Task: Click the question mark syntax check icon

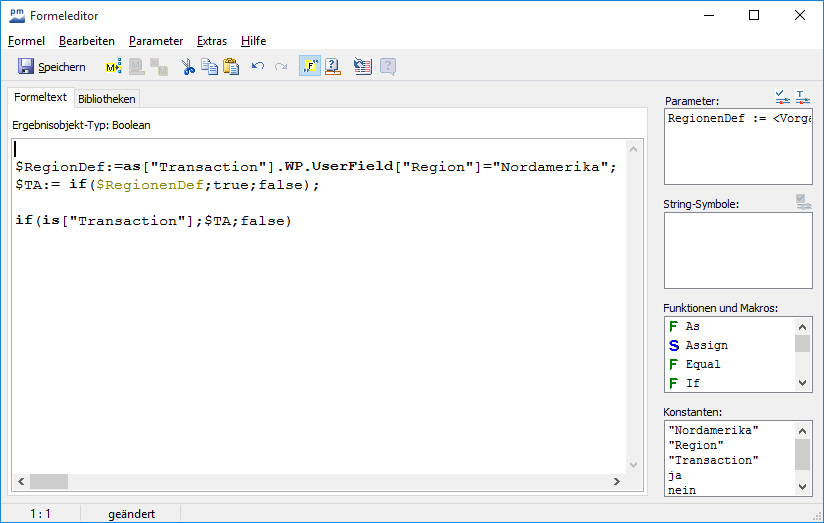Action: click(333, 67)
